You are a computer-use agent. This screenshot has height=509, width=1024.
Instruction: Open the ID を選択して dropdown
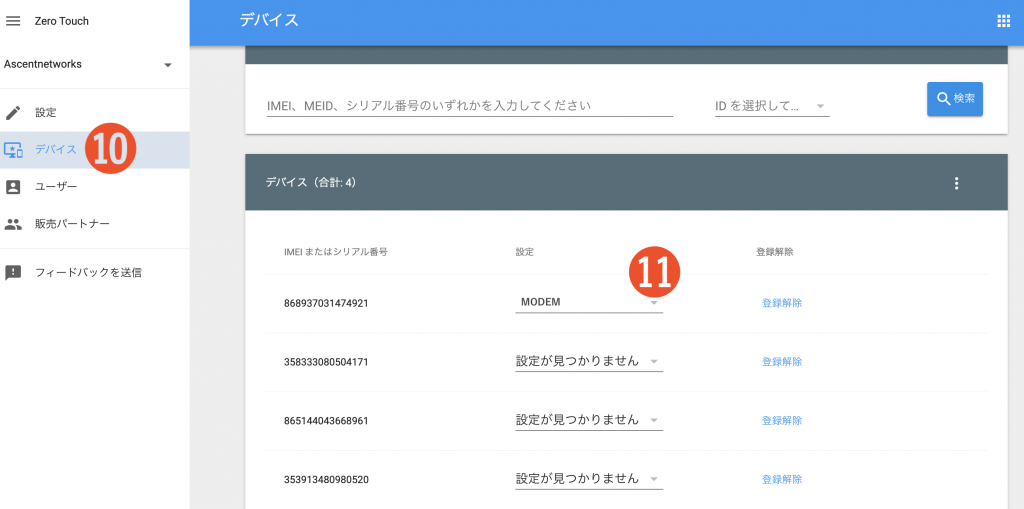(x=772, y=106)
